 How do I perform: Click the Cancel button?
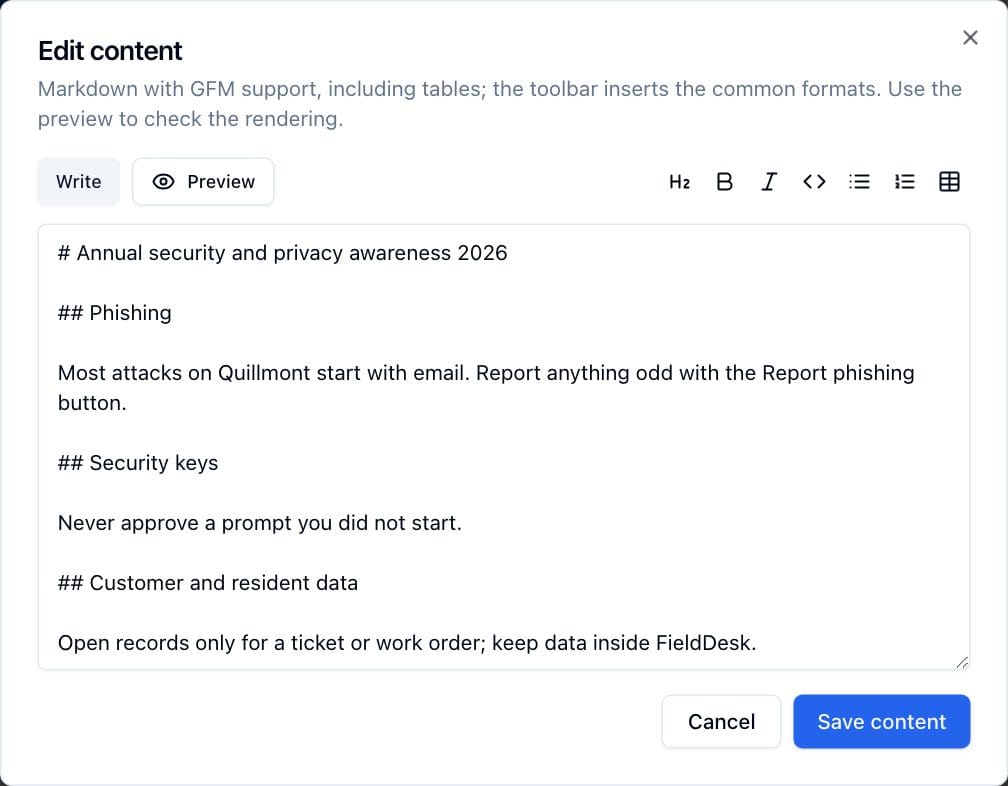(x=721, y=722)
